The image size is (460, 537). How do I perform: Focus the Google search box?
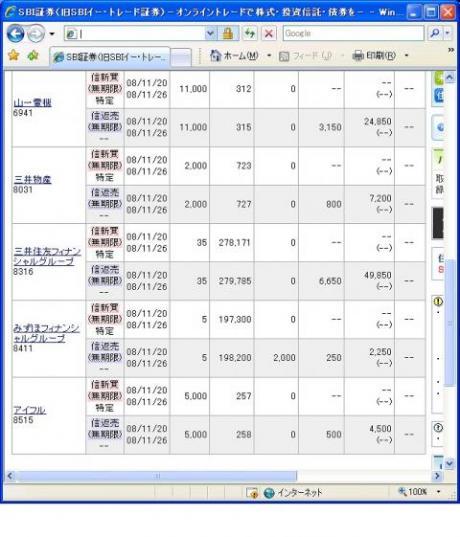tap(353, 34)
